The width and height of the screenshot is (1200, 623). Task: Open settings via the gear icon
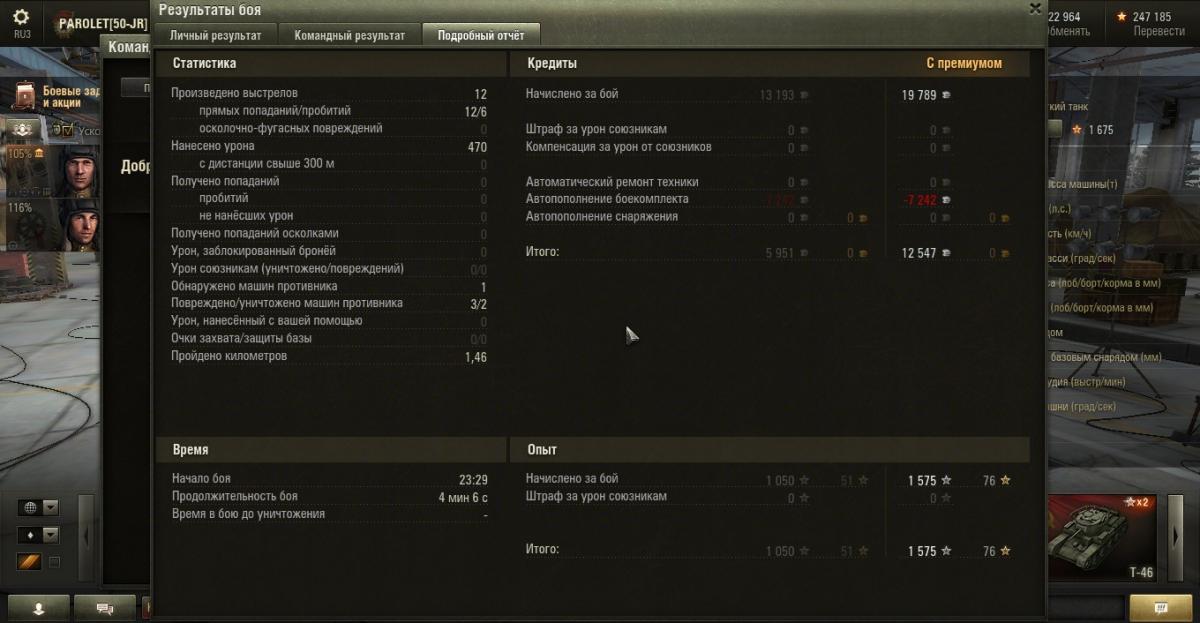click(21, 17)
